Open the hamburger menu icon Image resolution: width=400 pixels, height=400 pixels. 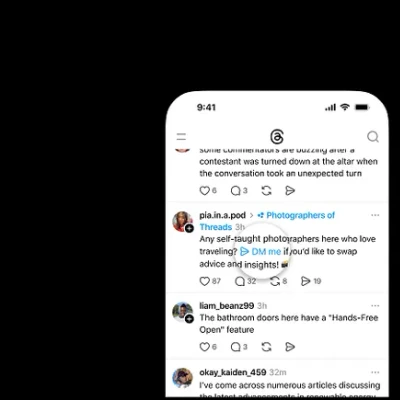pyautogui.click(x=181, y=137)
